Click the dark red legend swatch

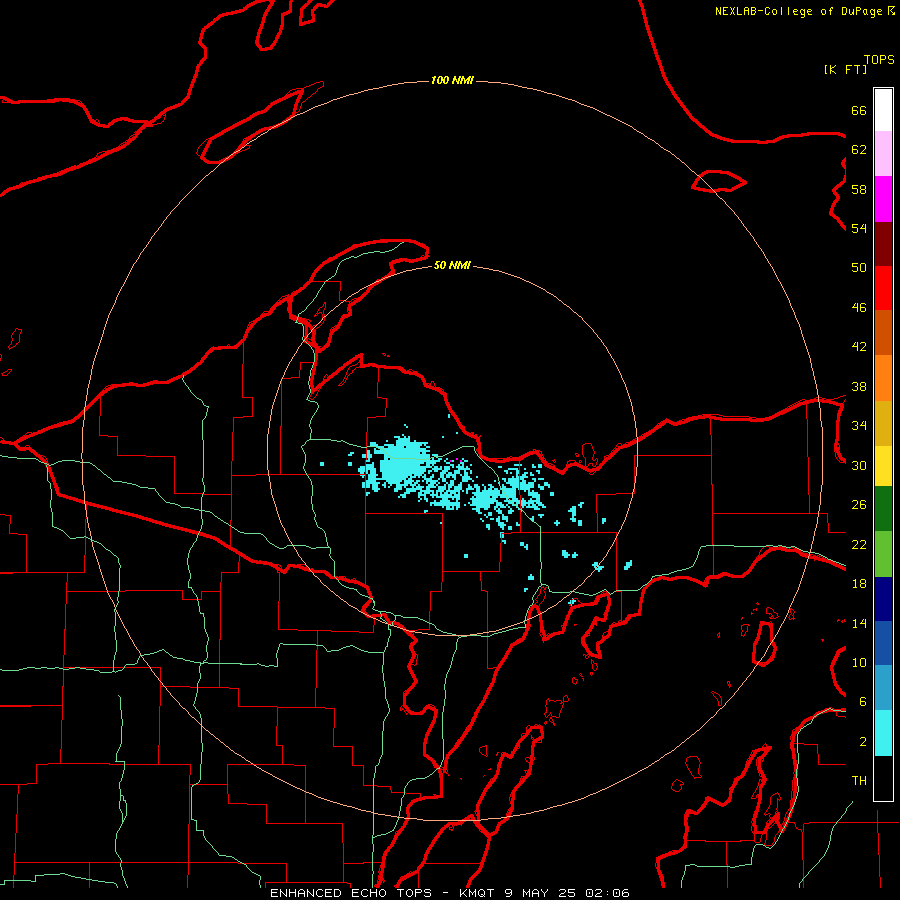click(883, 245)
